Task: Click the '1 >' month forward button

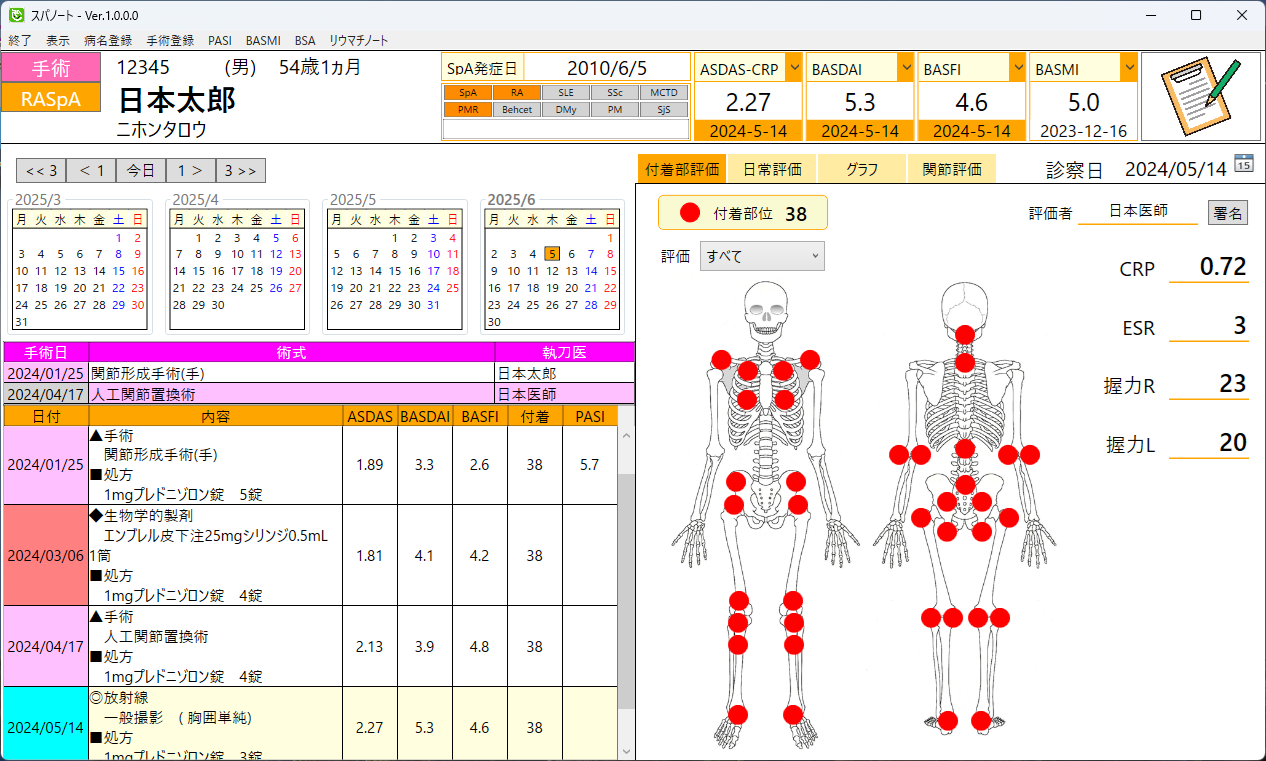Action: tap(191, 170)
